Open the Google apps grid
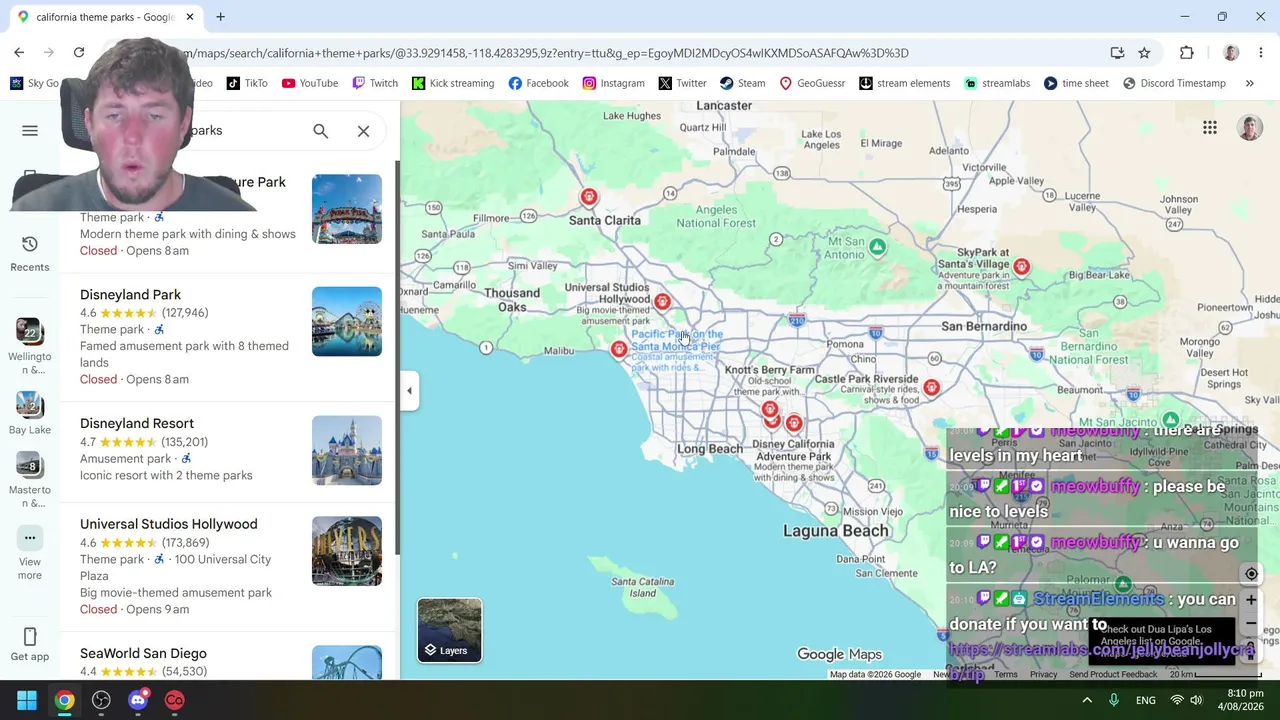Image resolution: width=1280 pixels, height=720 pixels. coord(1210,127)
